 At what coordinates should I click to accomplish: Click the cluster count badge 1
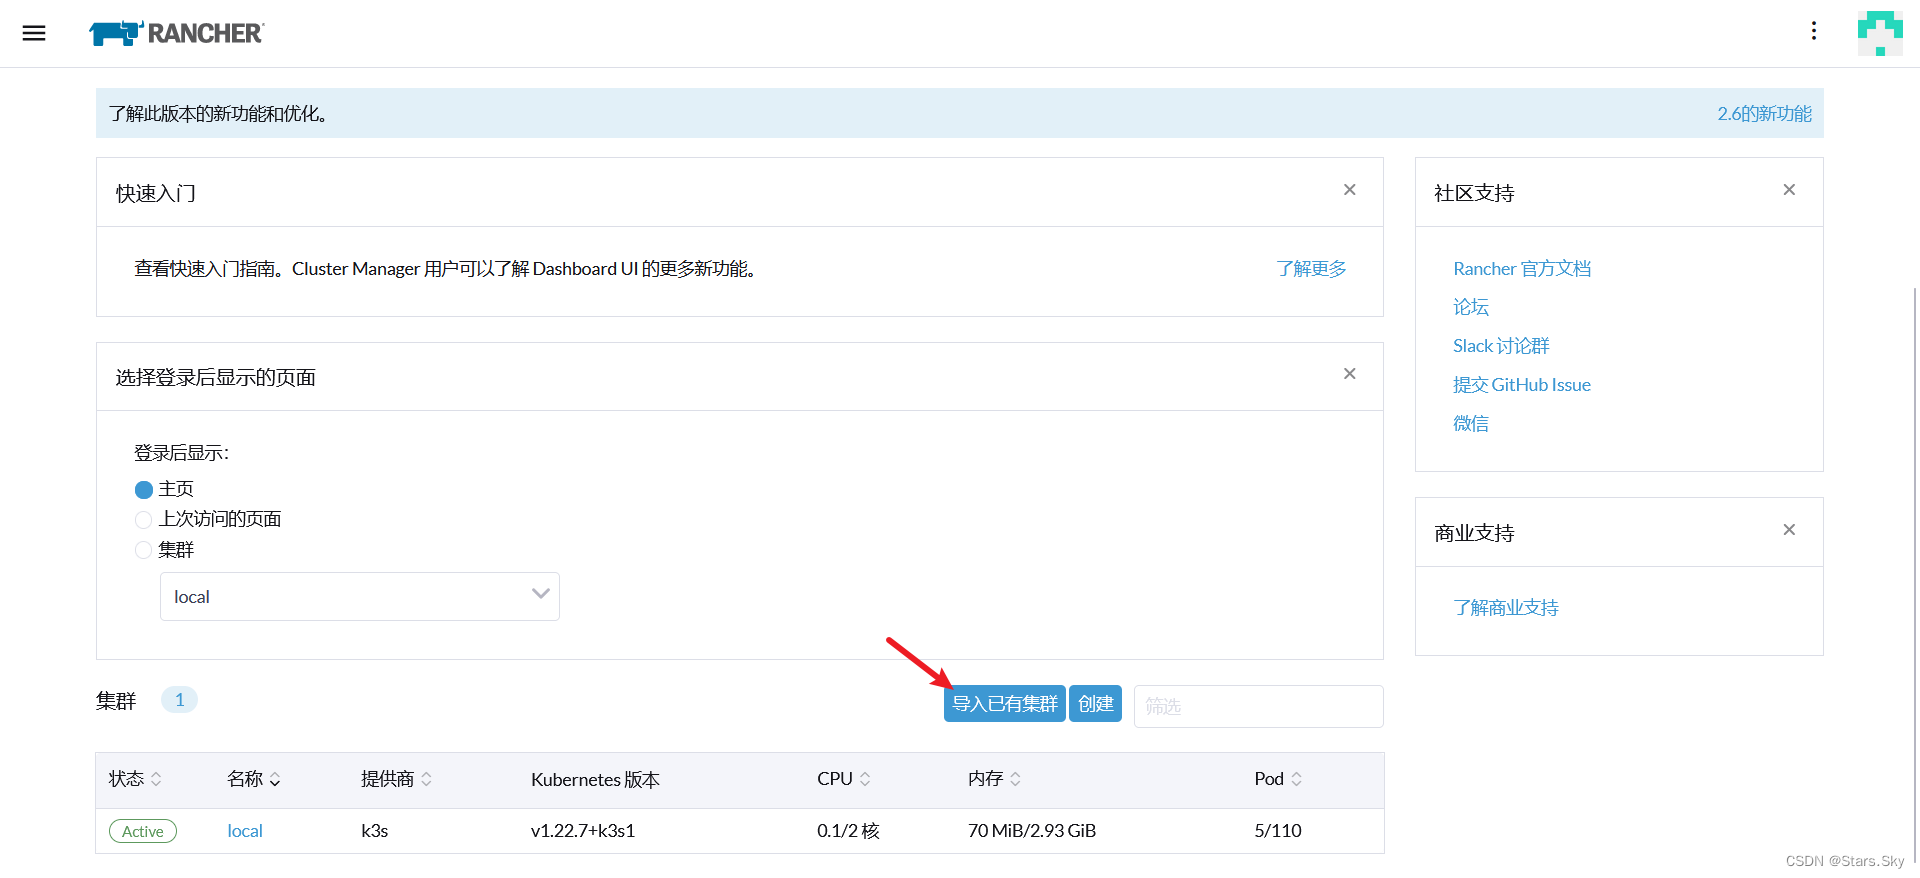pos(180,700)
